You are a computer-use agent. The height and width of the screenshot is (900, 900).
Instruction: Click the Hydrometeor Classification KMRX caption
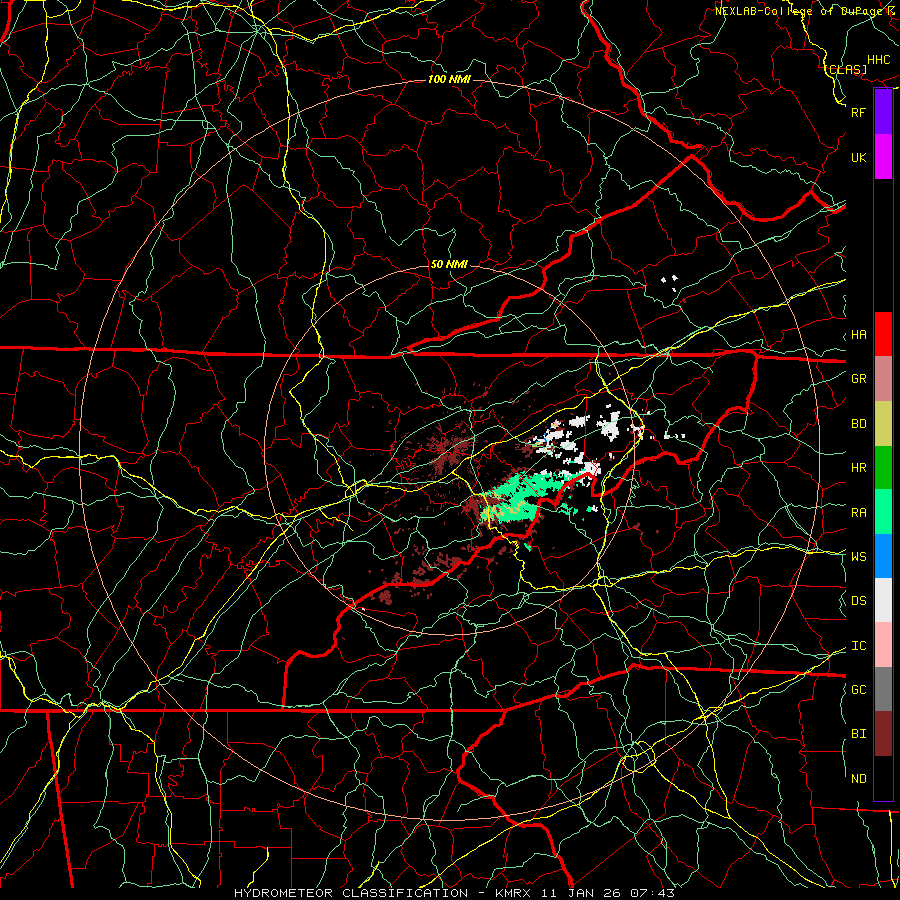454,893
